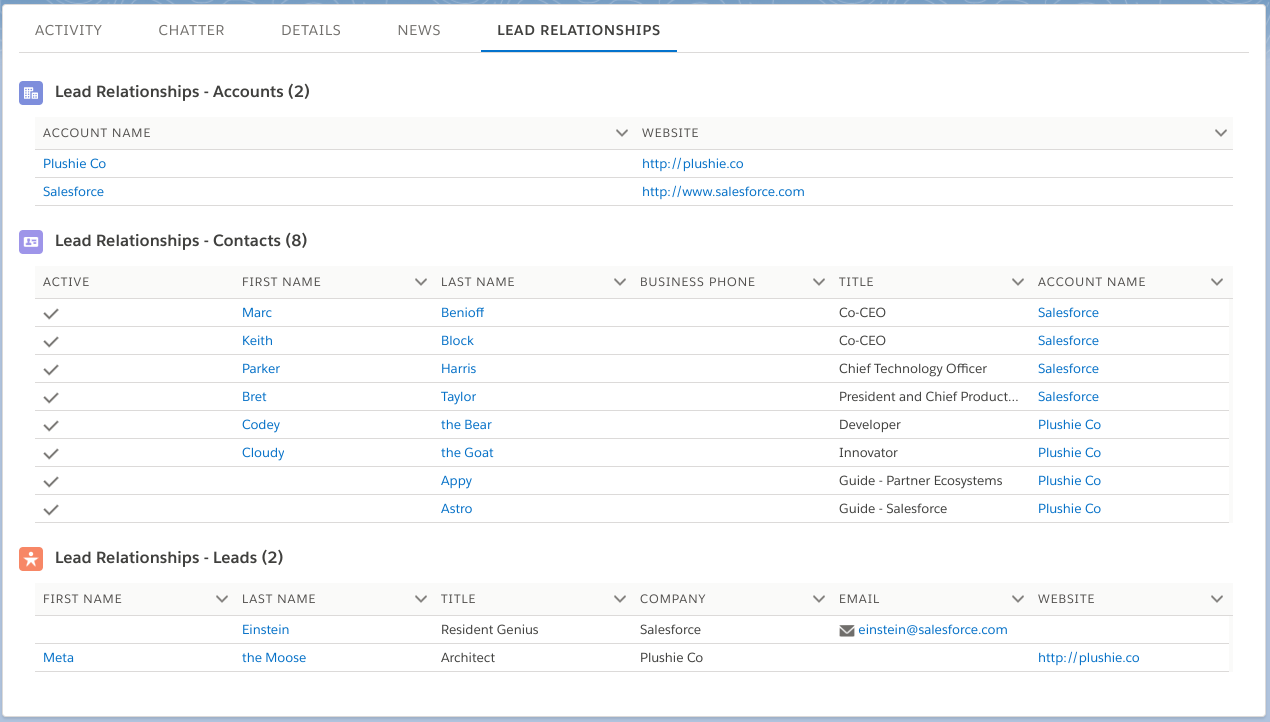Image resolution: width=1270 pixels, height=722 pixels.
Task: Open Company column dropdown arrow
Action: pos(819,599)
